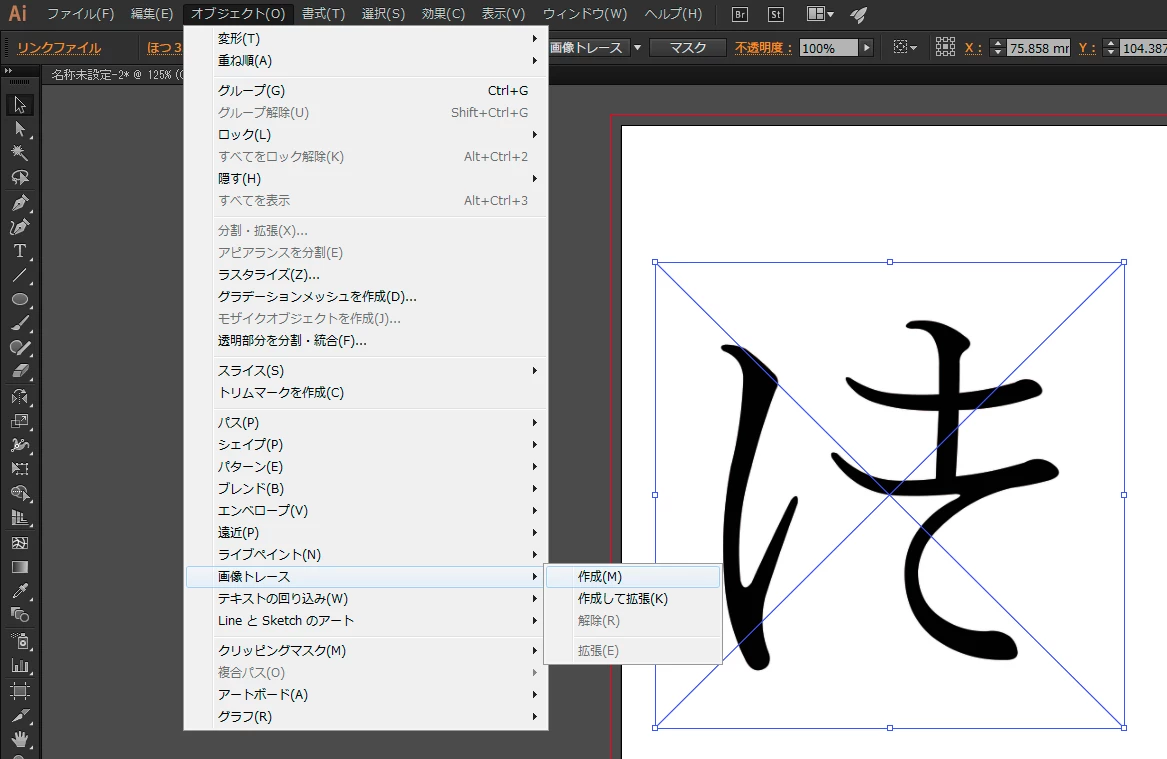This screenshot has width=1167, height=759.
Task: Choose the Symbol Sprayer tool
Action: 20,641
